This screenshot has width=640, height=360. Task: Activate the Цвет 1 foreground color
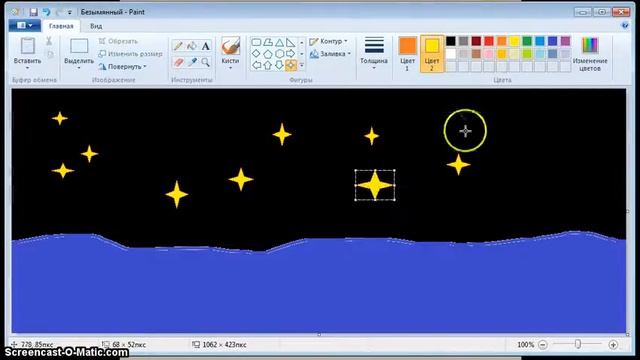(x=407, y=53)
